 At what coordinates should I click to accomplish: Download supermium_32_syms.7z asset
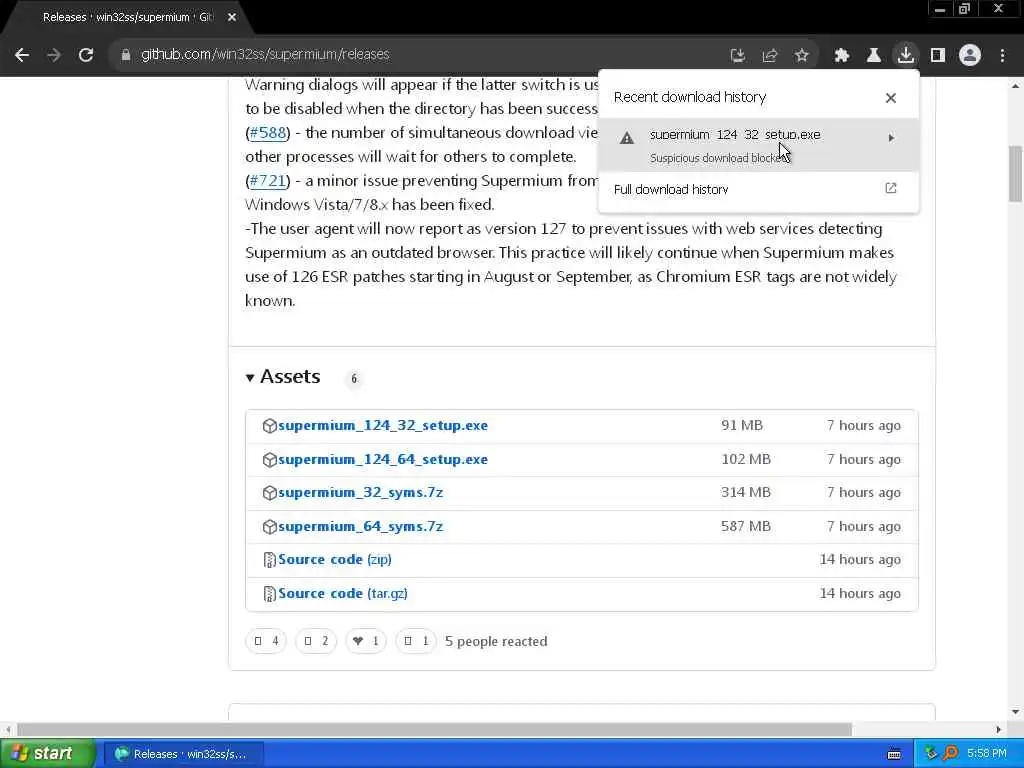(x=360, y=492)
